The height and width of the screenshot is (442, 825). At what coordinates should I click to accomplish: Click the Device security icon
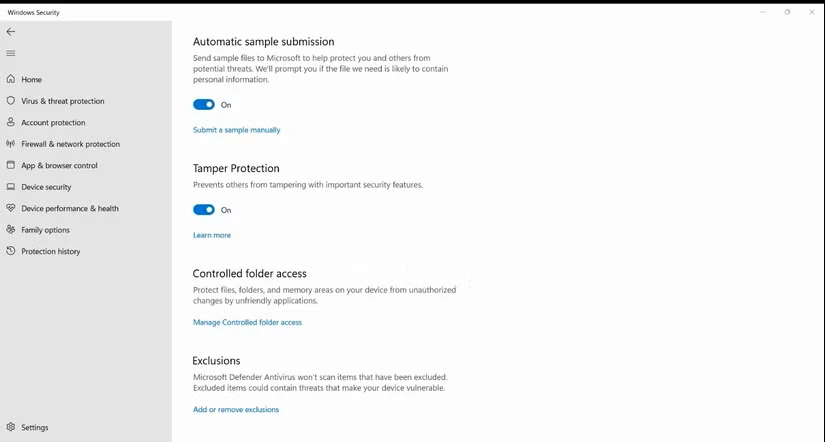(11, 187)
